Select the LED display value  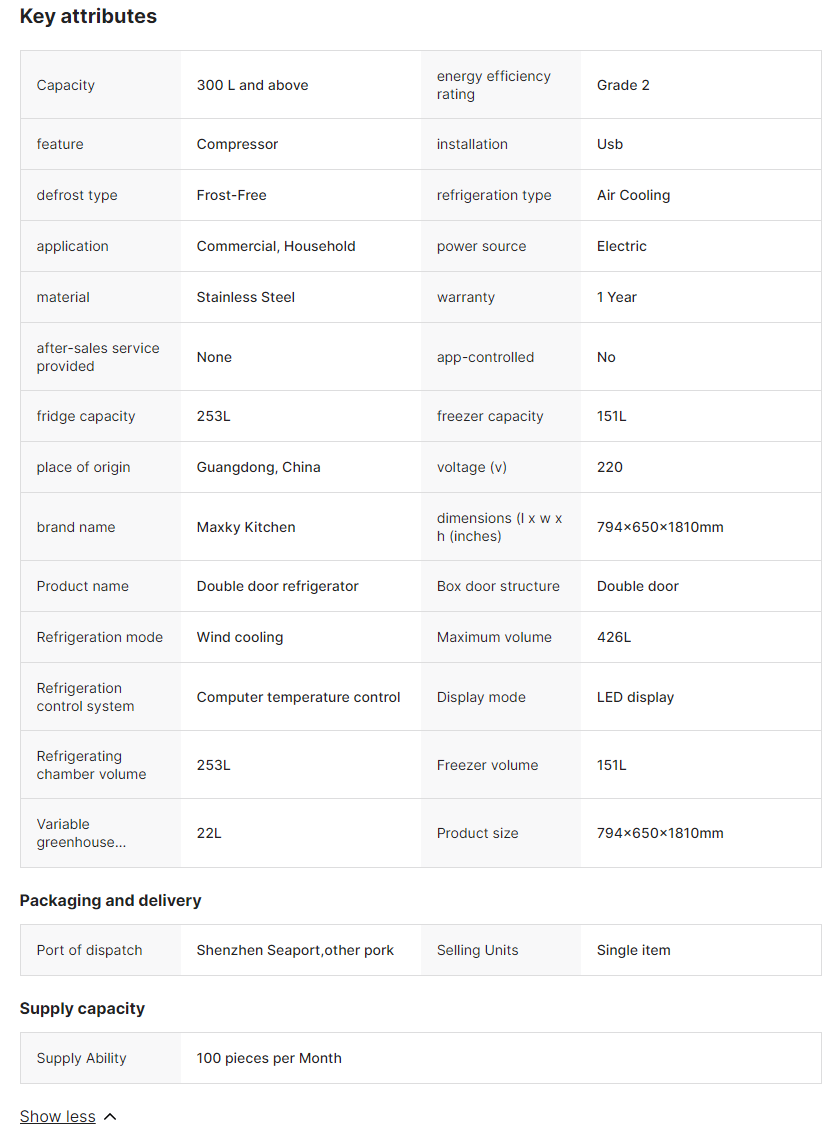pyautogui.click(x=635, y=697)
